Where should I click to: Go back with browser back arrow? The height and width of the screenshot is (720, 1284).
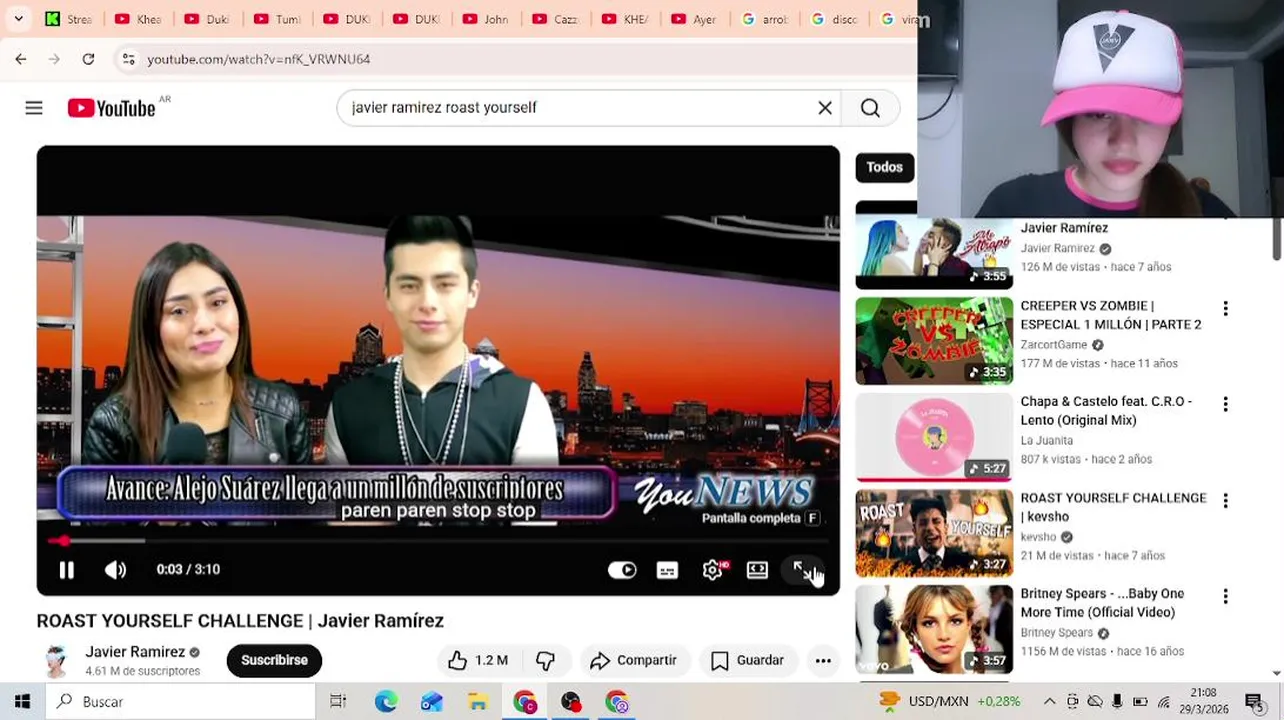tap(21, 59)
